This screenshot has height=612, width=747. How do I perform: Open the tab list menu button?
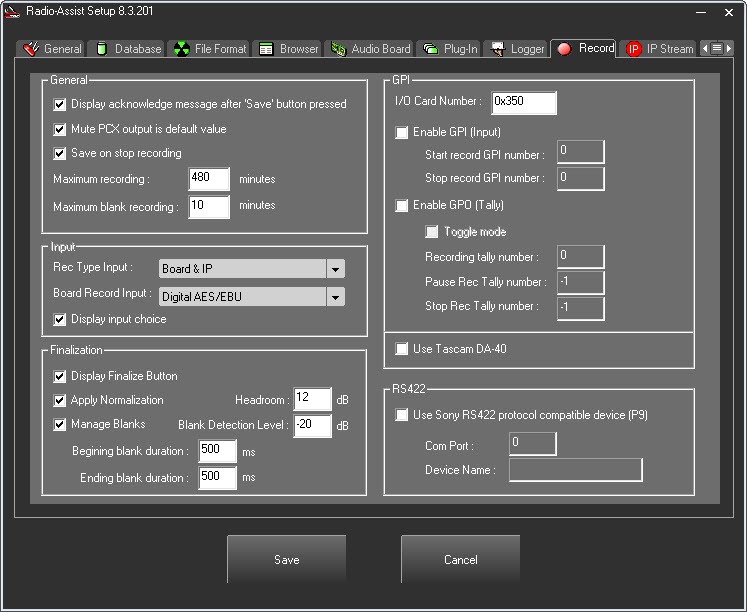tap(717, 48)
